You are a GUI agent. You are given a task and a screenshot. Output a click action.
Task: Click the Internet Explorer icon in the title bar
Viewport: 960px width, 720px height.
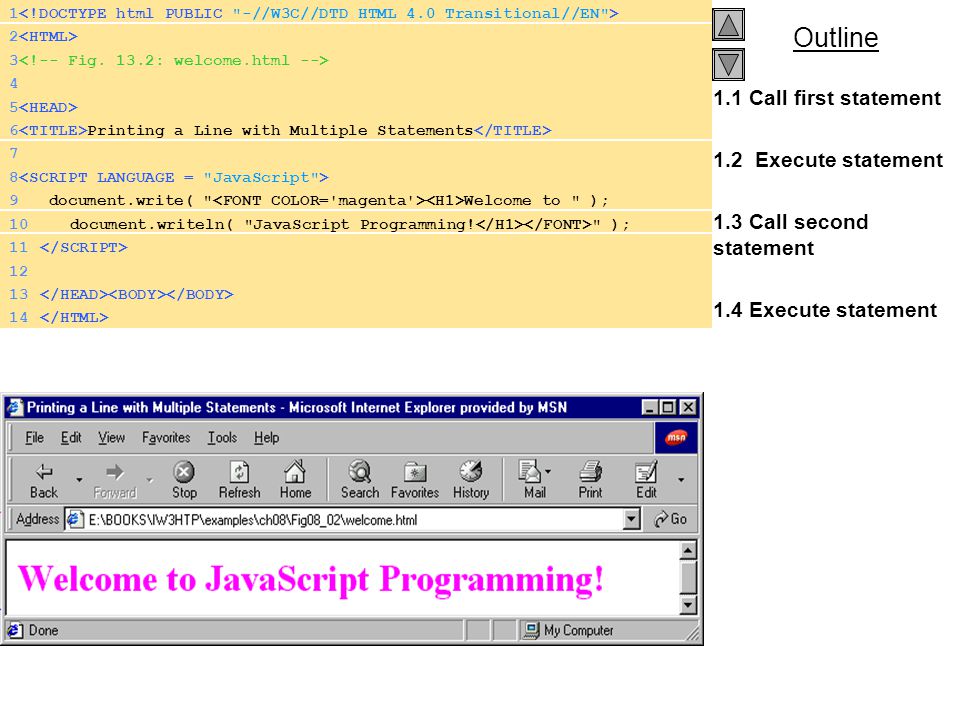coord(15,407)
